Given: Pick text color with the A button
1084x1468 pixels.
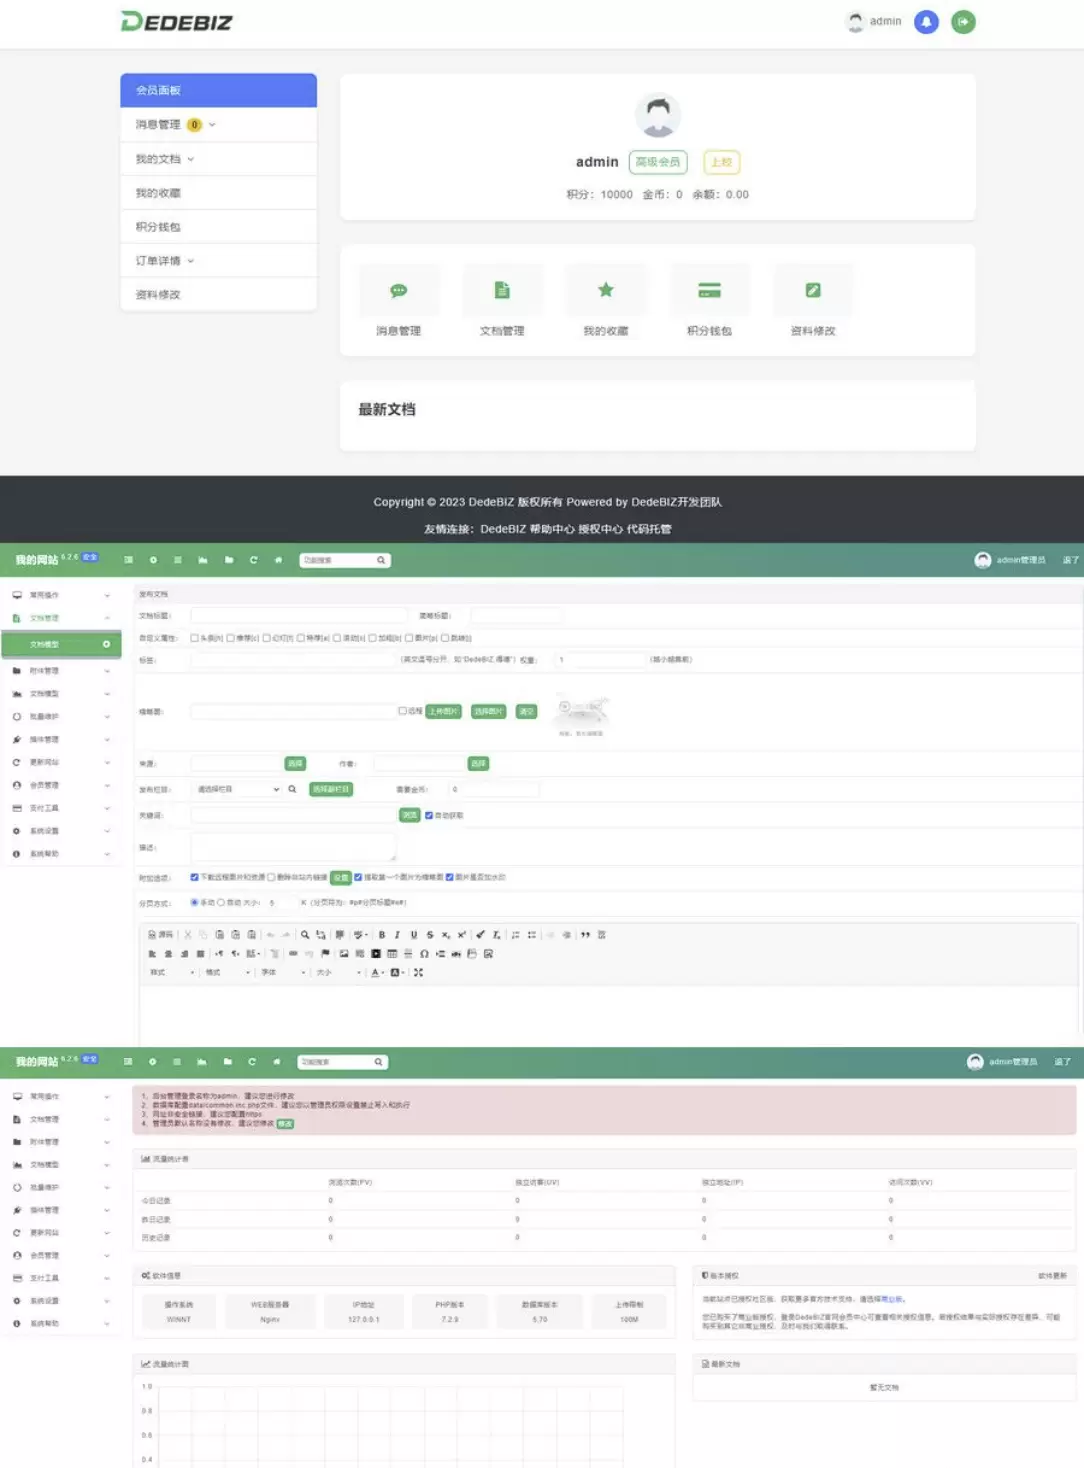Looking at the screenshot, I should (377, 972).
